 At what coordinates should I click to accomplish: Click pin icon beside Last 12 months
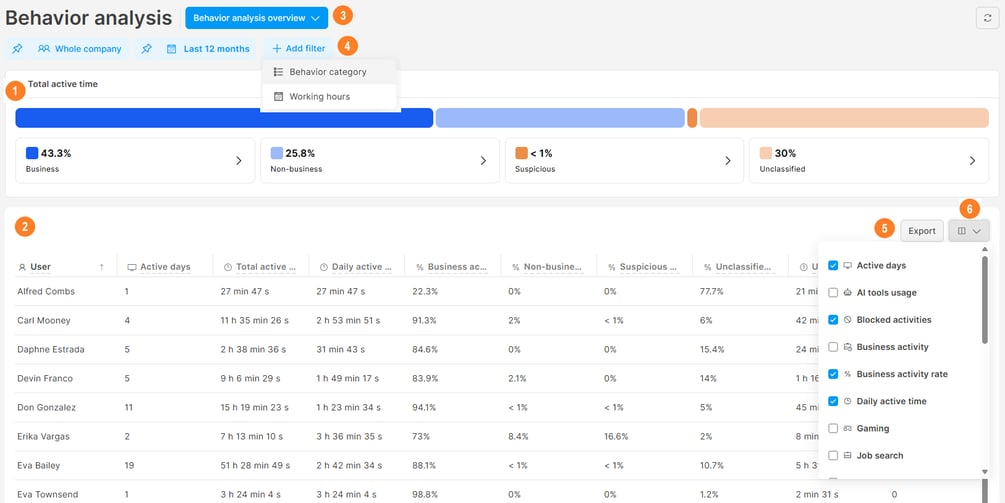tap(147, 49)
